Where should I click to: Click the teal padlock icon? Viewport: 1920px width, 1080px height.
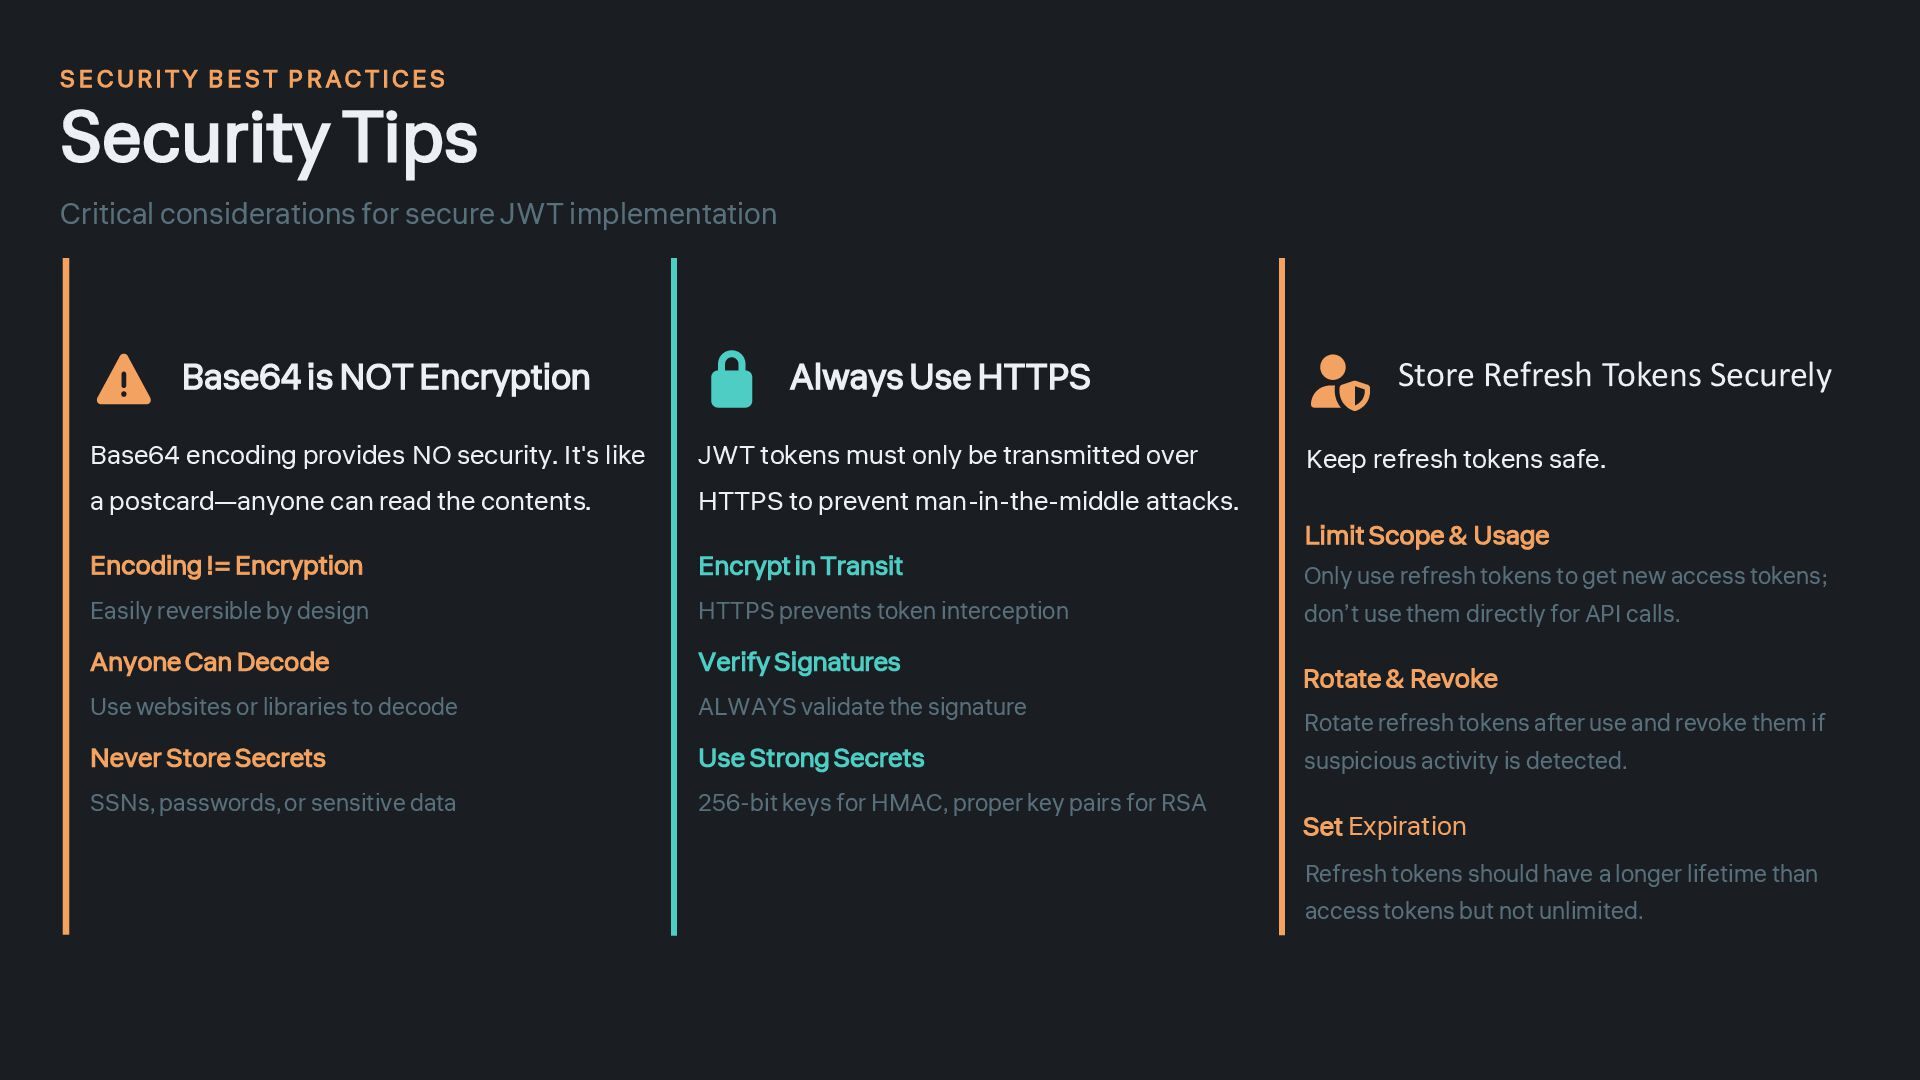coord(731,380)
